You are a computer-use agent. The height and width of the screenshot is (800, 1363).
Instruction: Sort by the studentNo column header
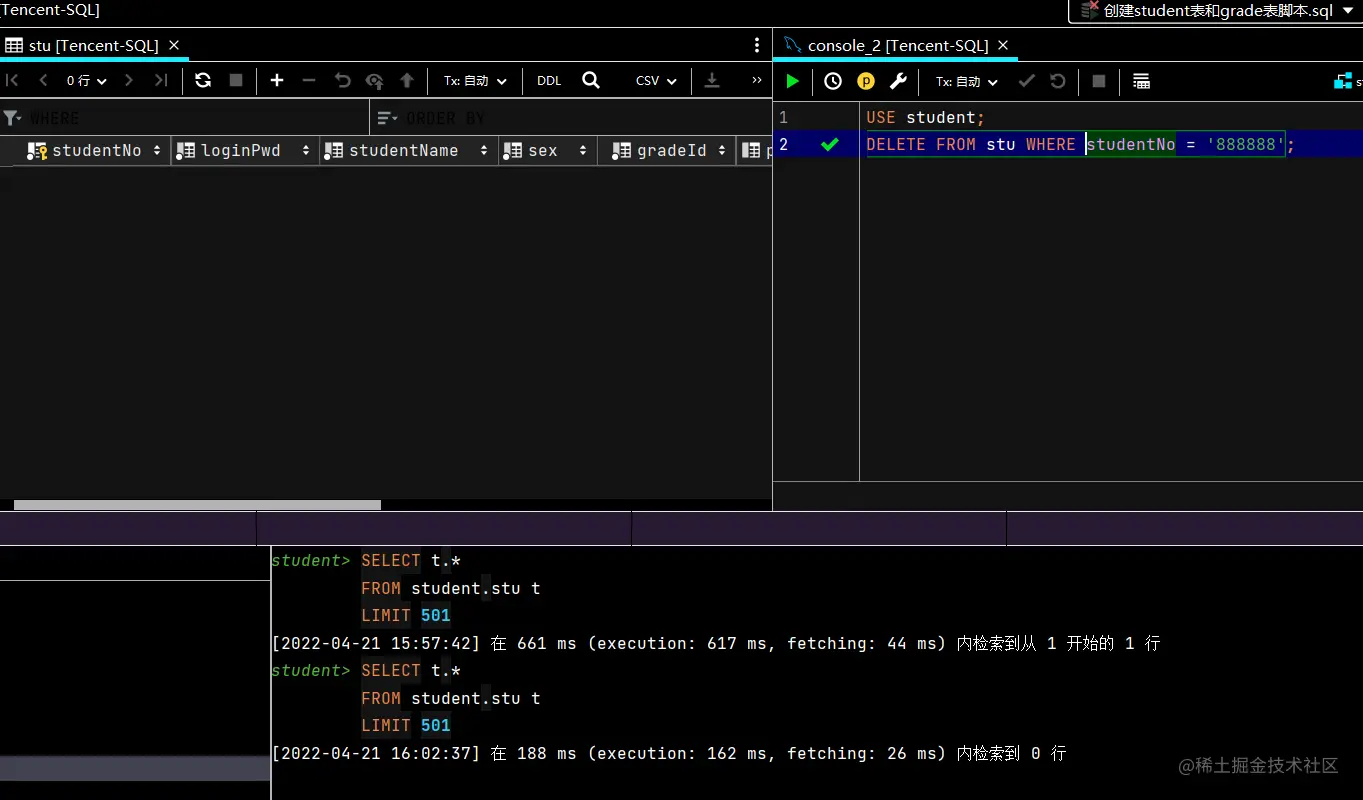point(95,150)
